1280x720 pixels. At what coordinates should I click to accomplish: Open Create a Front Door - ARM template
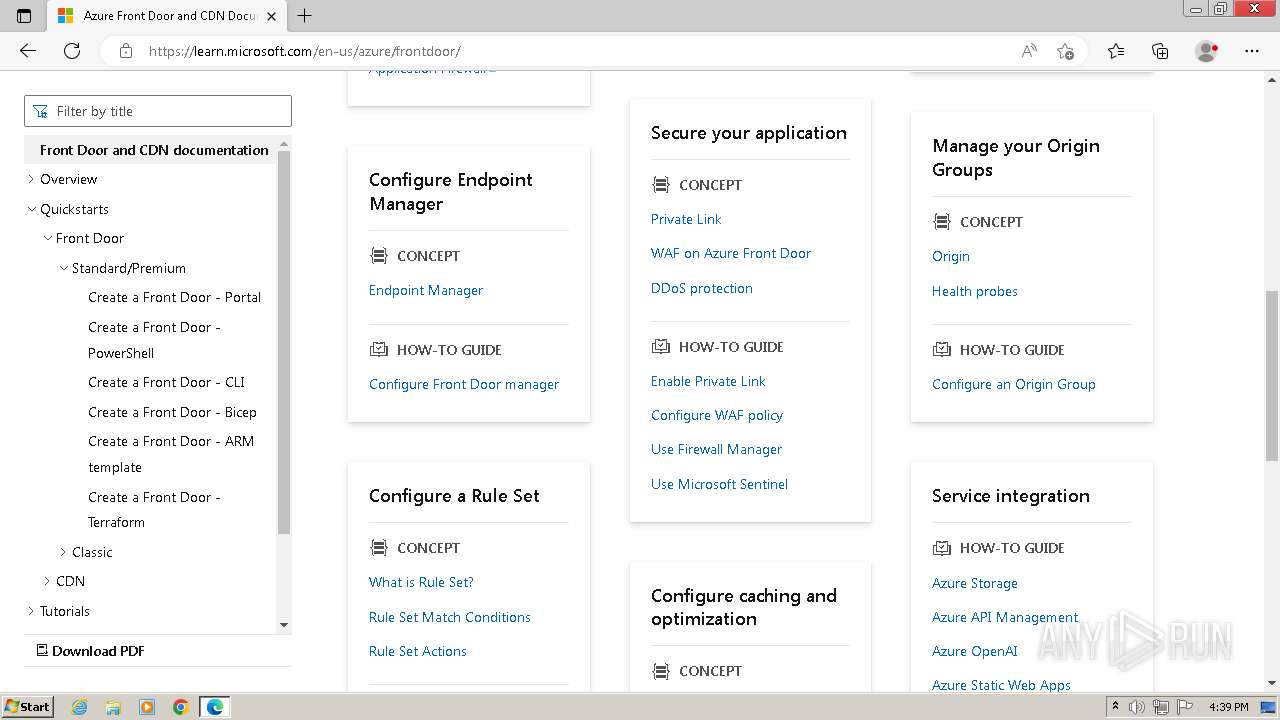(171, 454)
